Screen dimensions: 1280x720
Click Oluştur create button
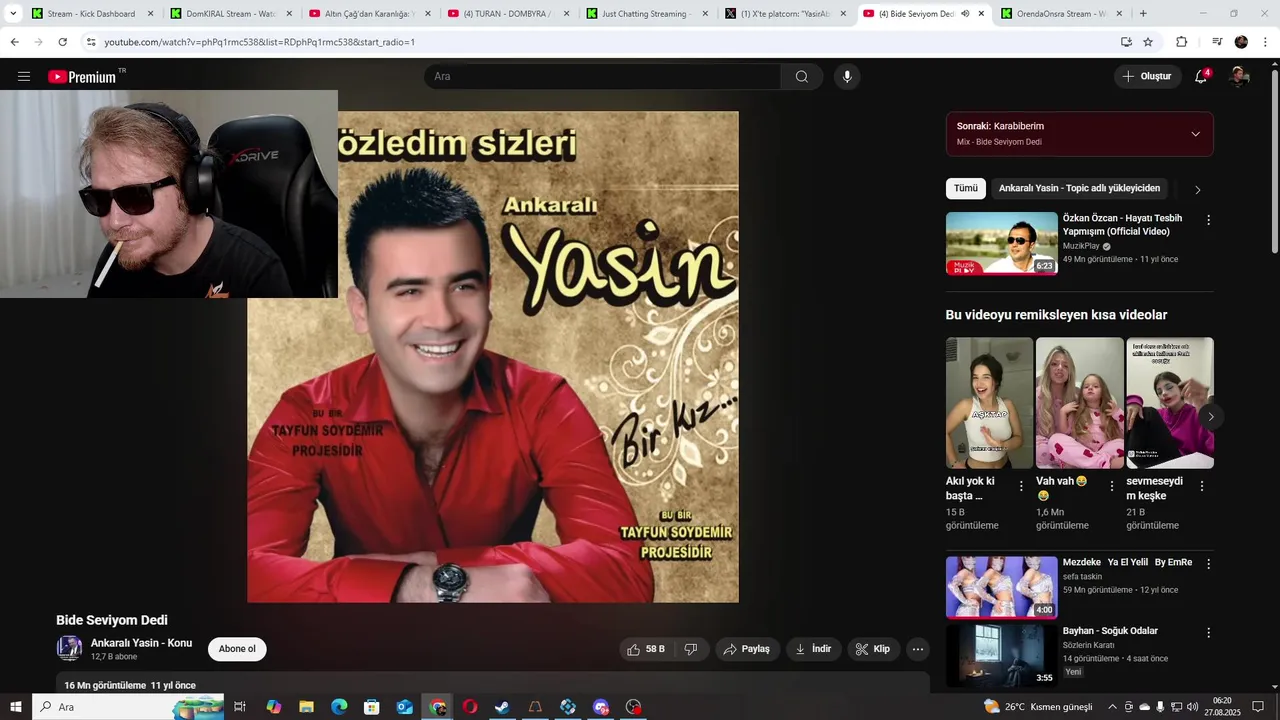pos(1147,77)
